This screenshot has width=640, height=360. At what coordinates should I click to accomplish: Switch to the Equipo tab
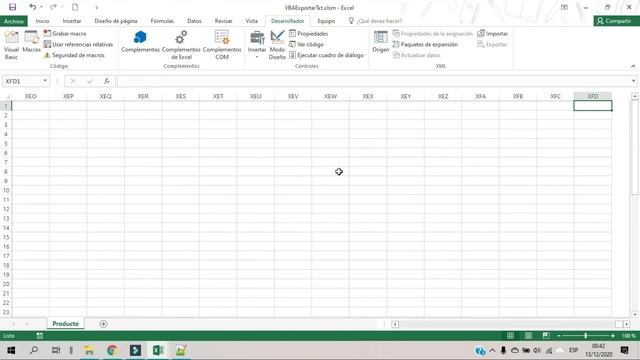[326, 21]
